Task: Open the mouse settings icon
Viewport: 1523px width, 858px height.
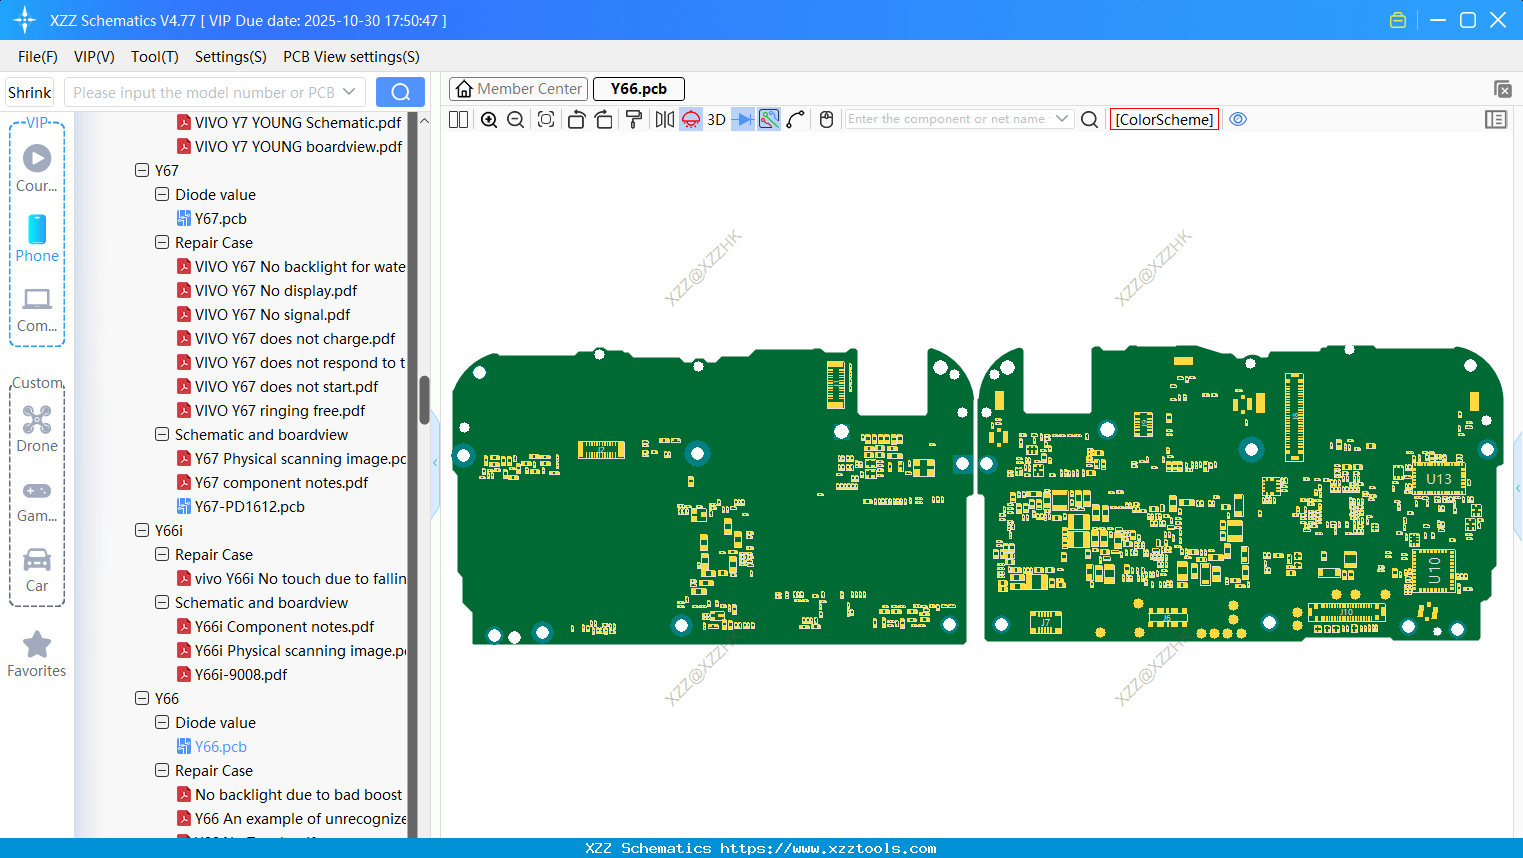Action: click(x=826, y=120)
